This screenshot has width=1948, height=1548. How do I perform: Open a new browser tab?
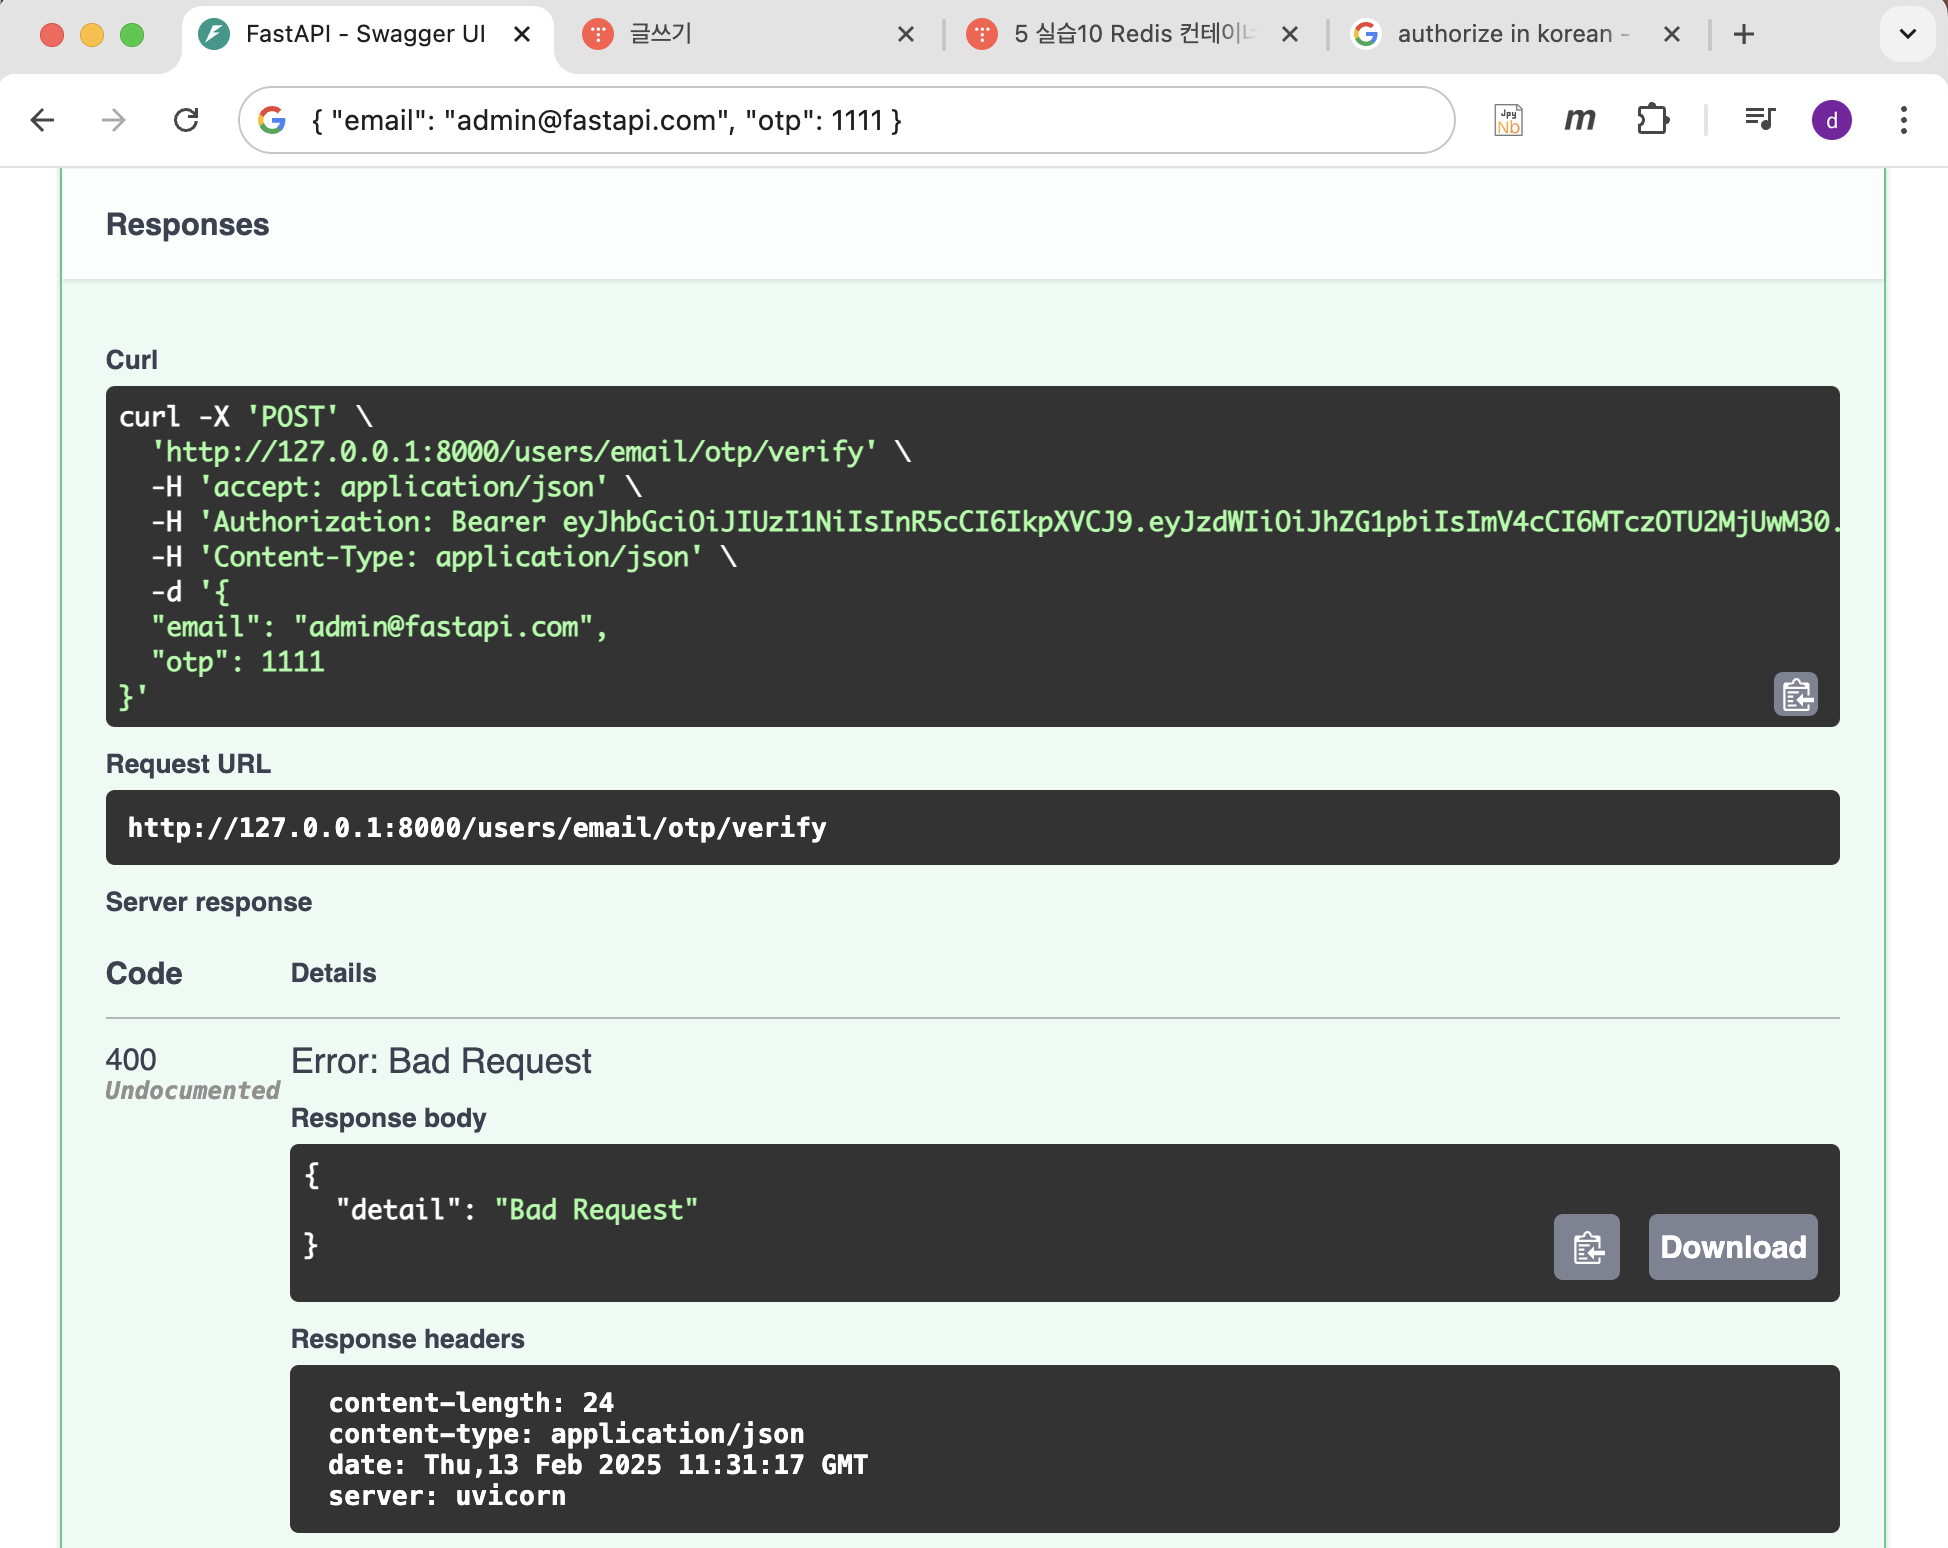pos(1744,34)
